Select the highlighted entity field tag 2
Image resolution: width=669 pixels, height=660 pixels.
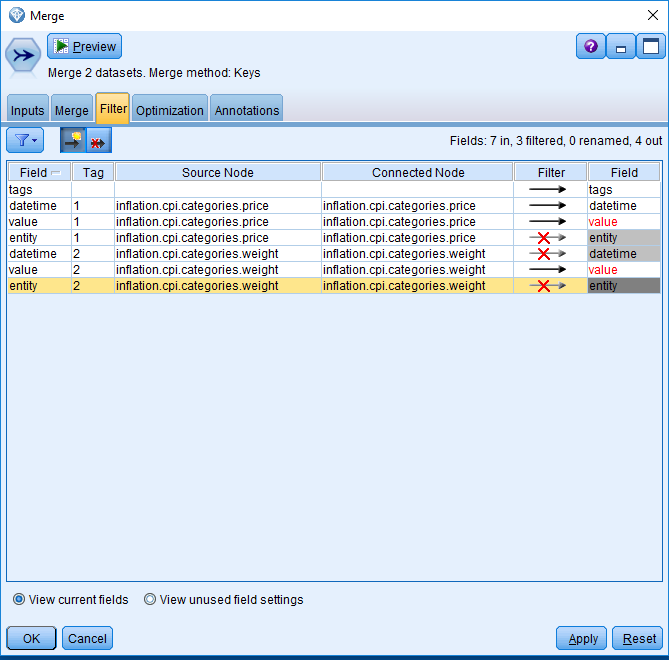[39, 285]
